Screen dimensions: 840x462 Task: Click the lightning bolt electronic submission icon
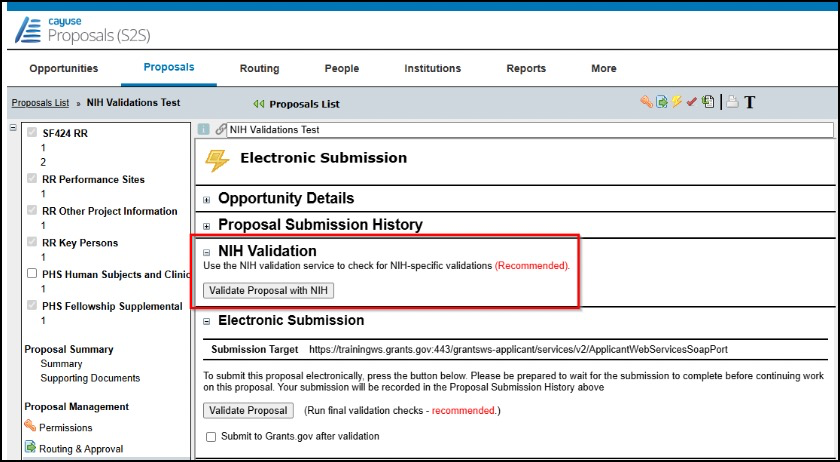(675, 102)
